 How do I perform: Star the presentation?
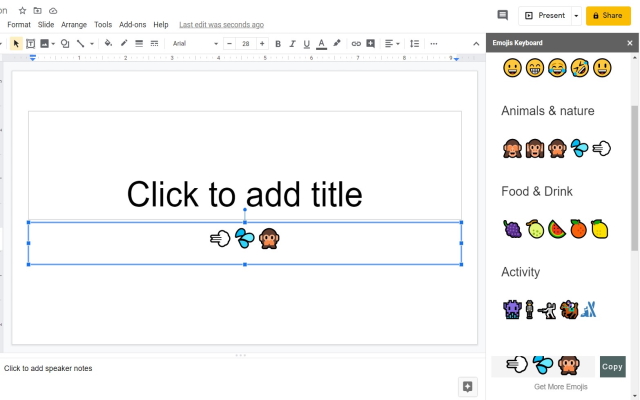pyautogui.click(x=22, y=11)
